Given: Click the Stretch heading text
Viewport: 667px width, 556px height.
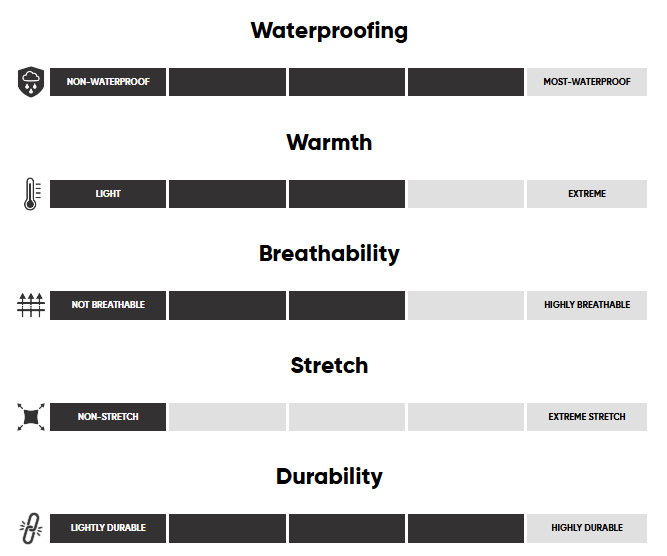Looking at the screenshot, I should [x=329, y=366].
